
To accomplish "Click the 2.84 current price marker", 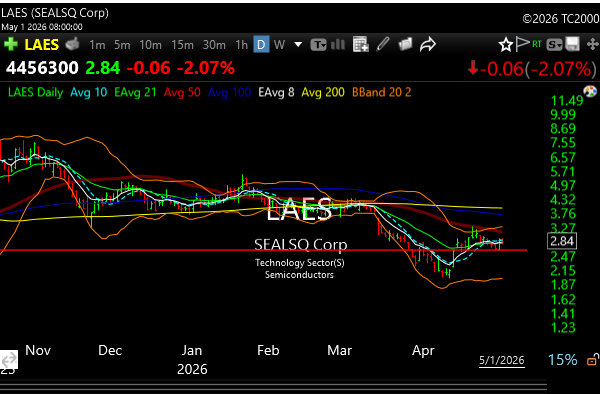I will (562, 241).
